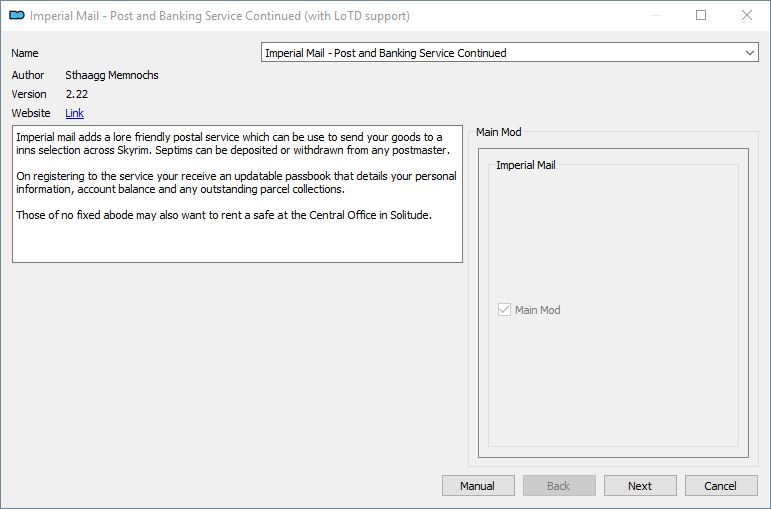The width and height of the screenshot is (771, 509).
Task: Click the Back button
Action: coord(559,485)
